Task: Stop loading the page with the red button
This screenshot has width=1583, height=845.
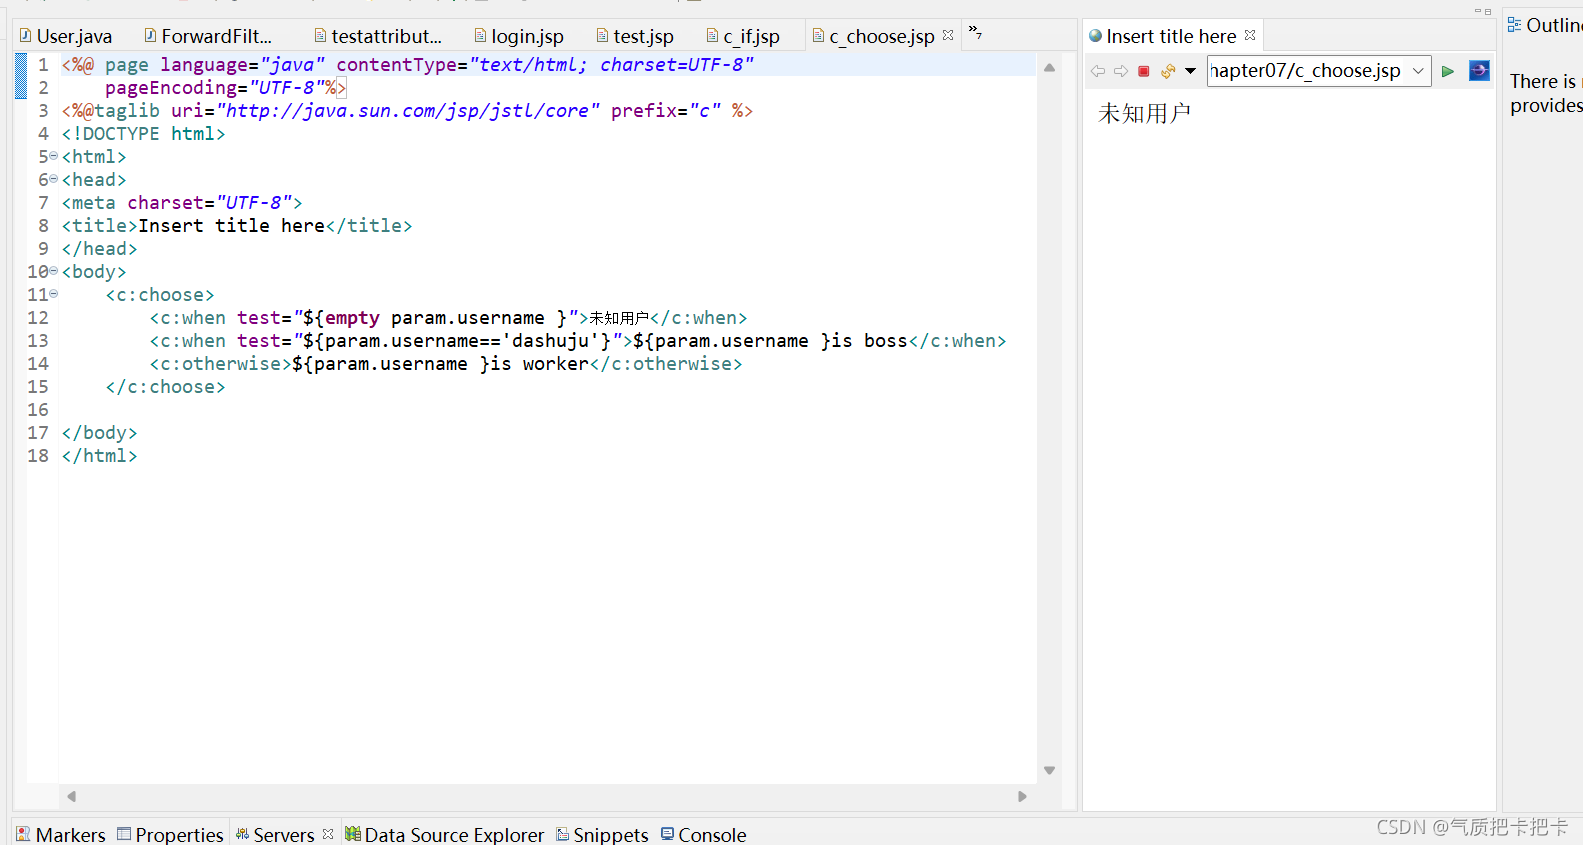Action: coord(1144,71)
